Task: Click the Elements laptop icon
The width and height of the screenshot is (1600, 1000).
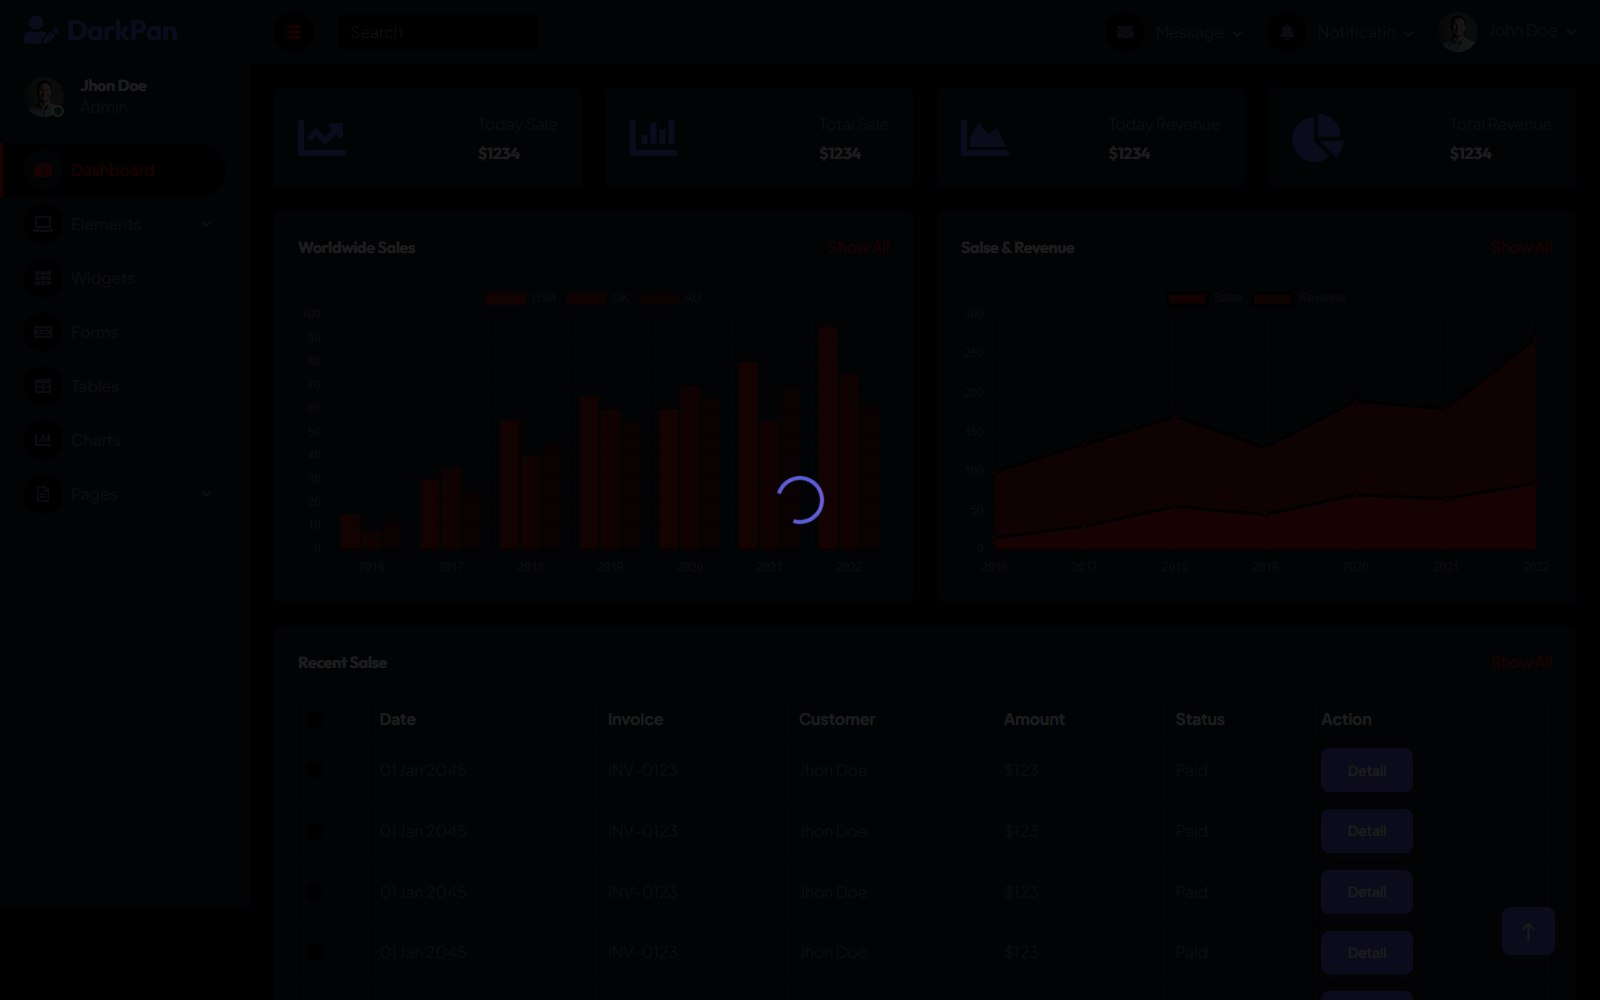Action: point(43,224)
